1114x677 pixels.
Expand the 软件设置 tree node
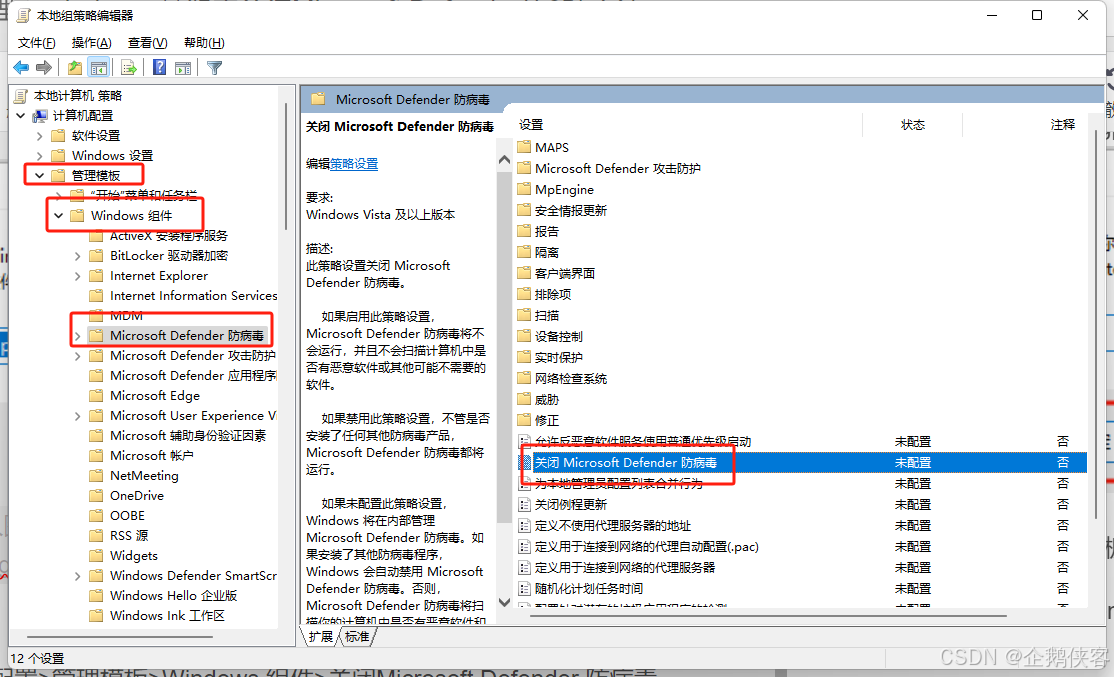click(40, 136)
